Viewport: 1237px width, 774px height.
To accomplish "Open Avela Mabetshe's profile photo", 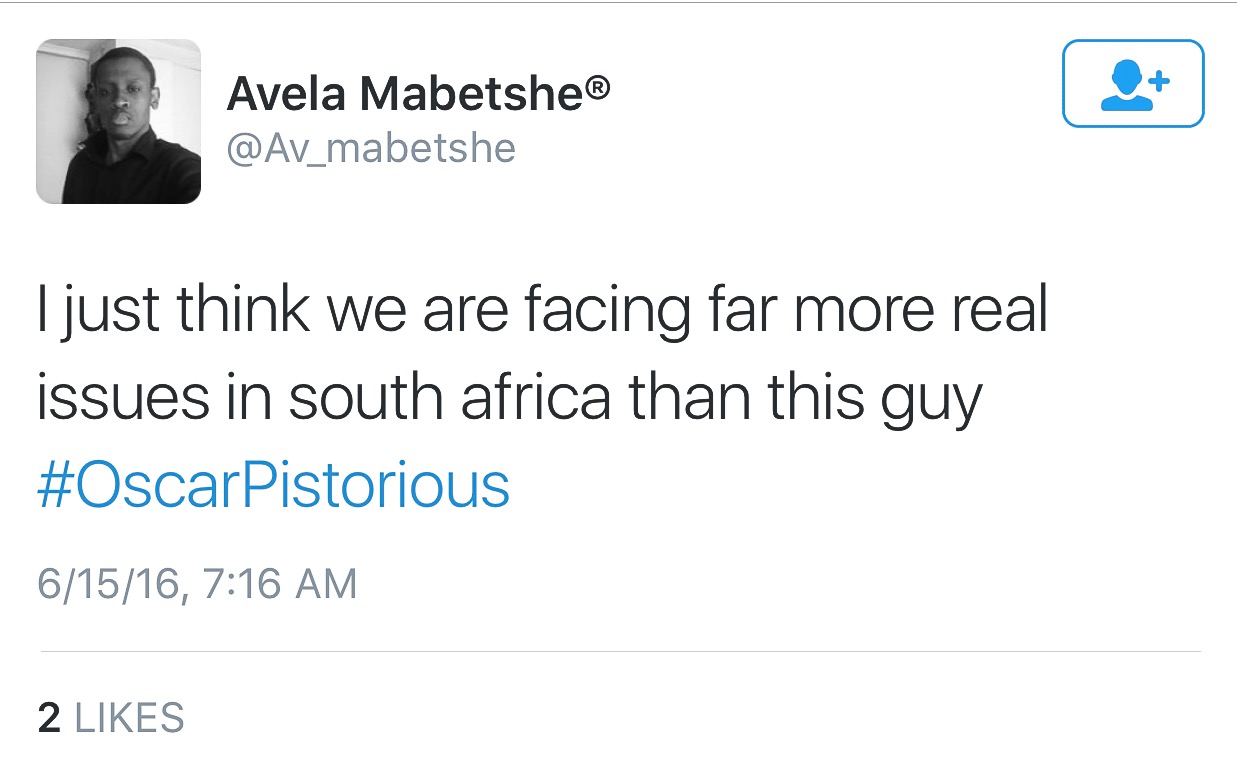I will pos(118,121).
